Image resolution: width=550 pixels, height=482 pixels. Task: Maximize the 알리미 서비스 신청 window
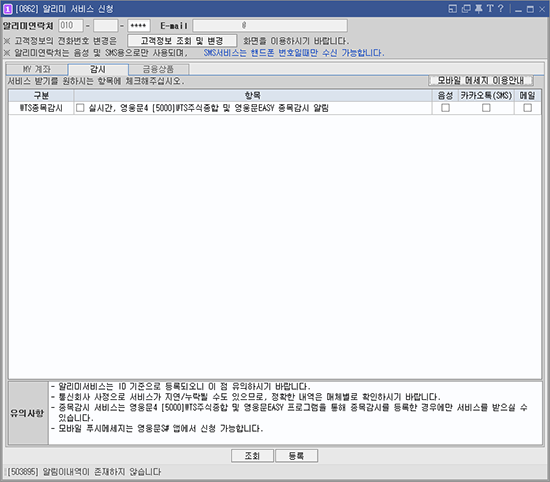(530, 9)
